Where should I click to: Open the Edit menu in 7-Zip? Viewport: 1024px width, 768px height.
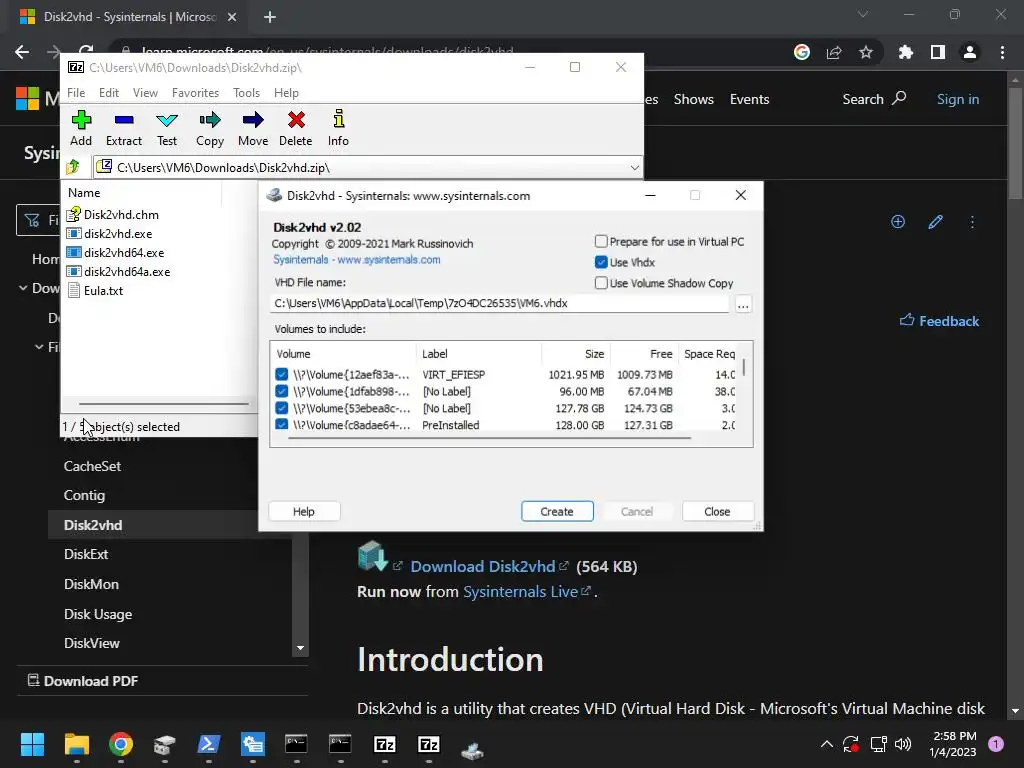tap(108, 93)
